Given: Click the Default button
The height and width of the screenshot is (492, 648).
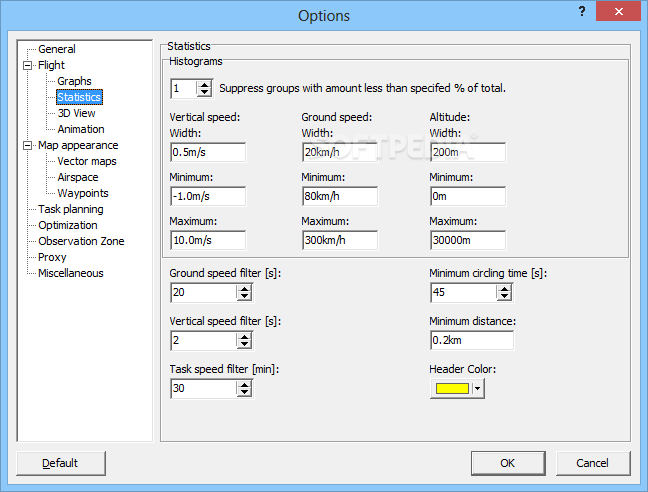Looking at the screenshot, I should tap(61, 463).
